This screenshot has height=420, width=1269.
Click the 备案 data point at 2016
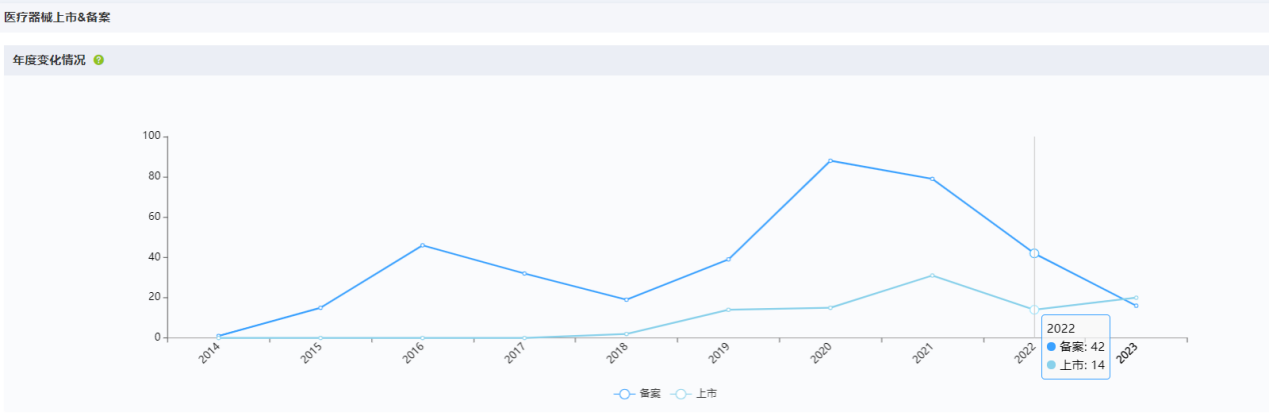click(x=422, y=245)
